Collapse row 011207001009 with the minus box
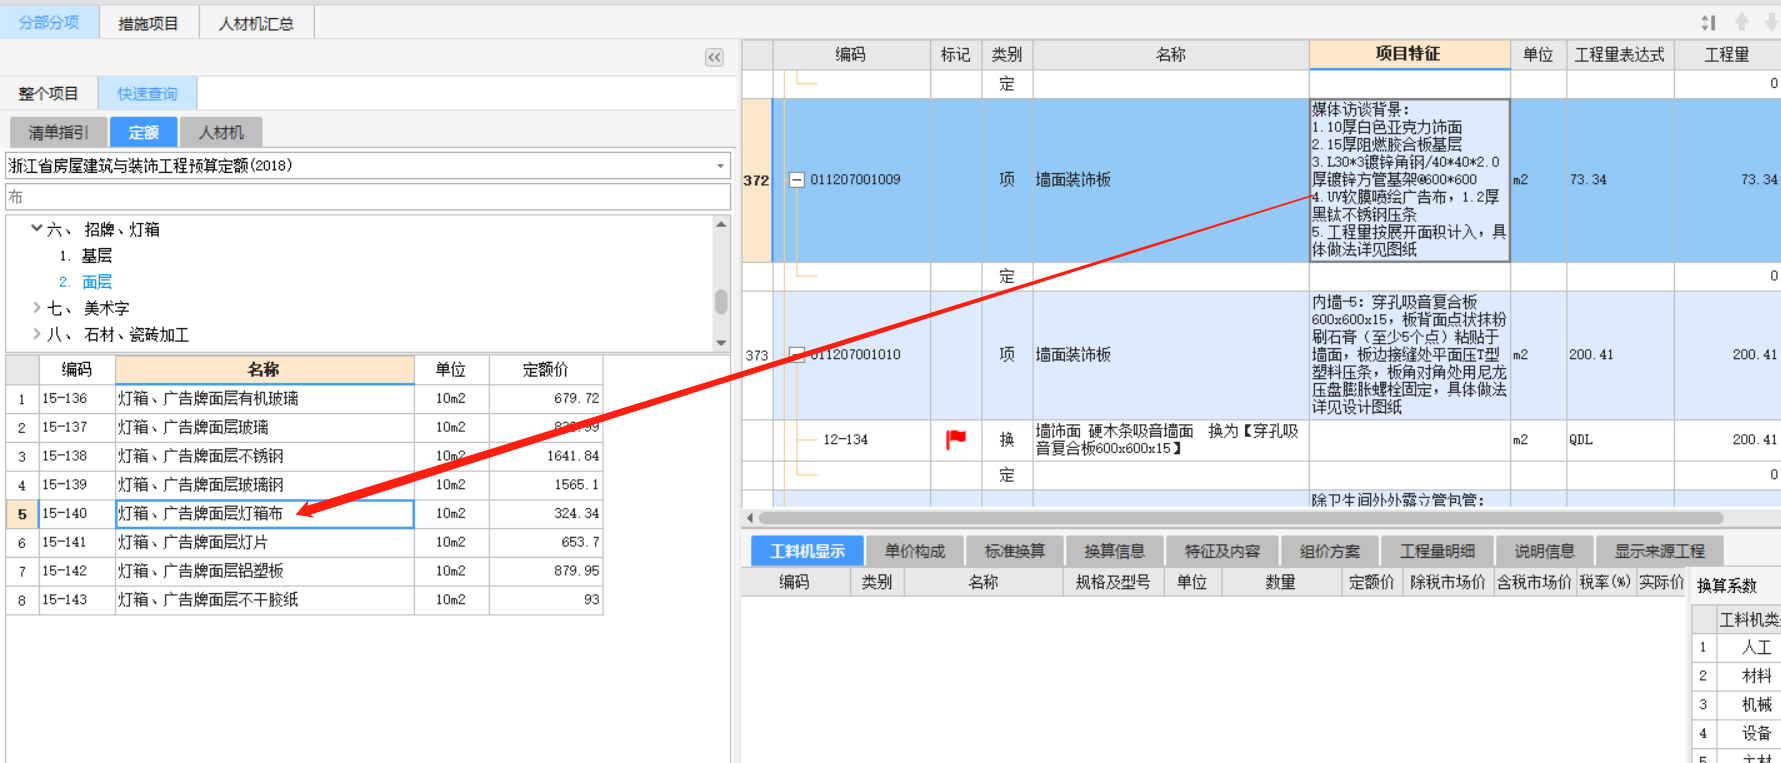This screenshot has width=1781, height=763. click(x=797, y=180)
